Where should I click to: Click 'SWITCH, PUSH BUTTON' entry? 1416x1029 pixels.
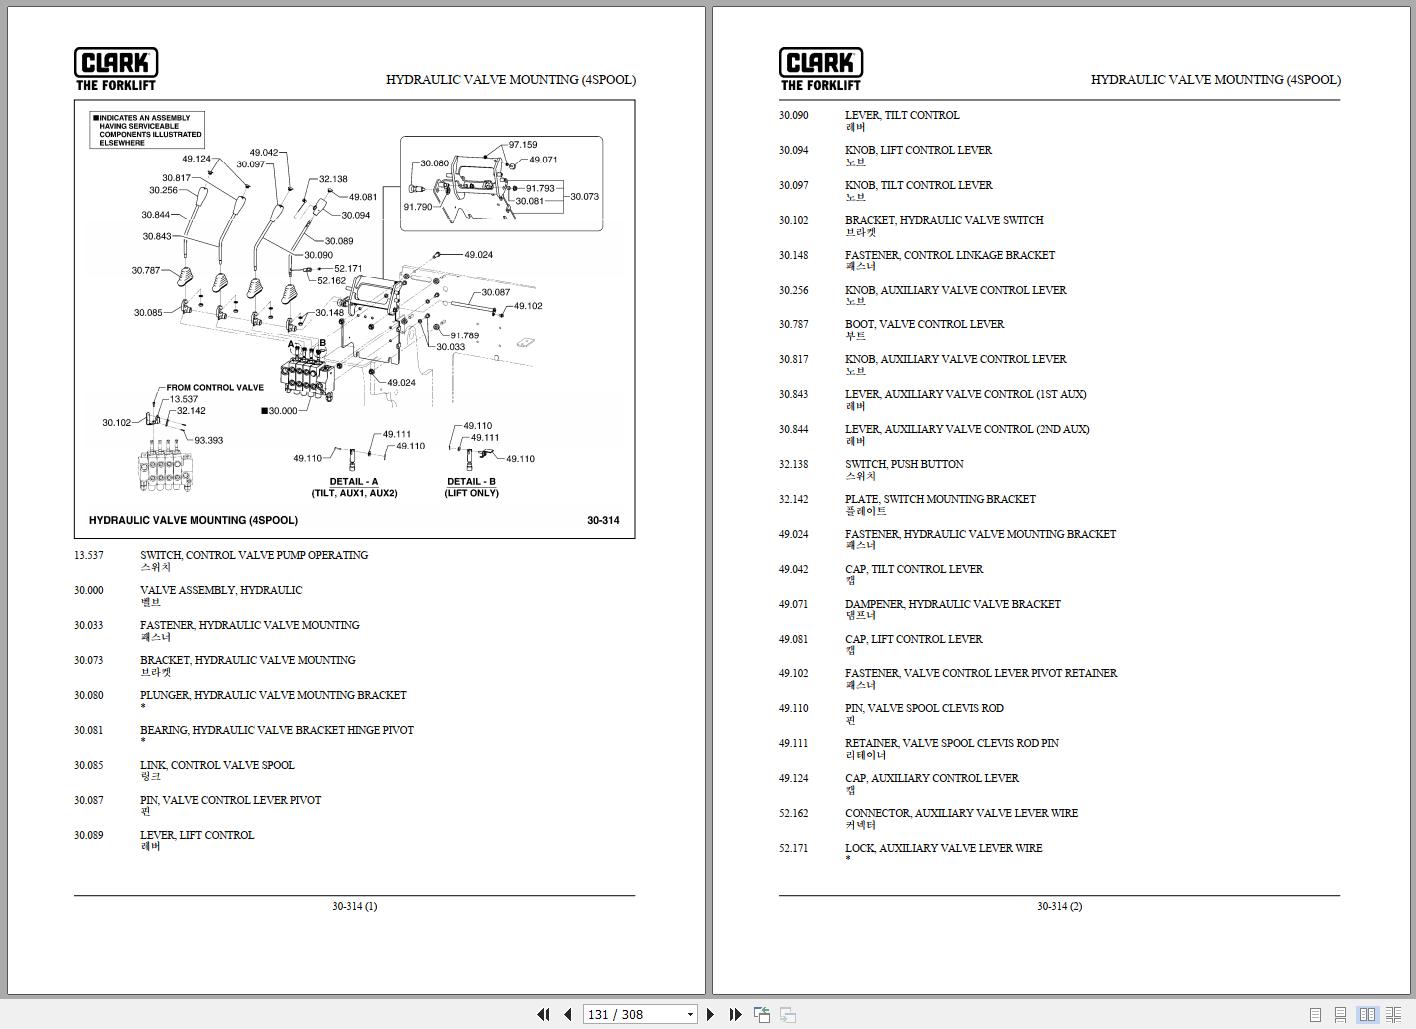pyautogui.click(x=904, y=464)
